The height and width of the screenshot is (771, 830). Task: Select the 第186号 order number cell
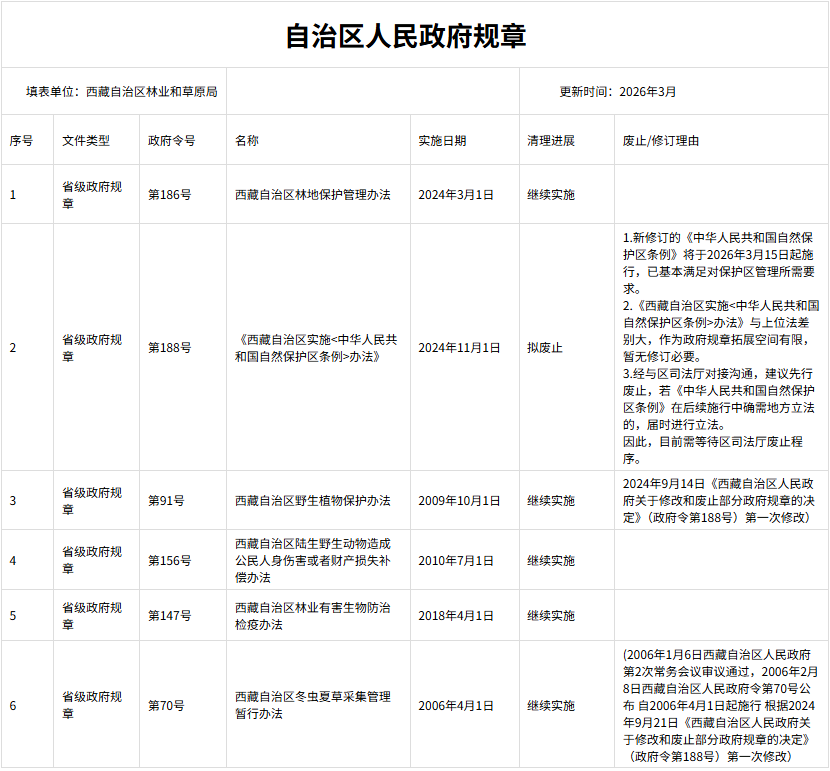[x=170, y=195]
